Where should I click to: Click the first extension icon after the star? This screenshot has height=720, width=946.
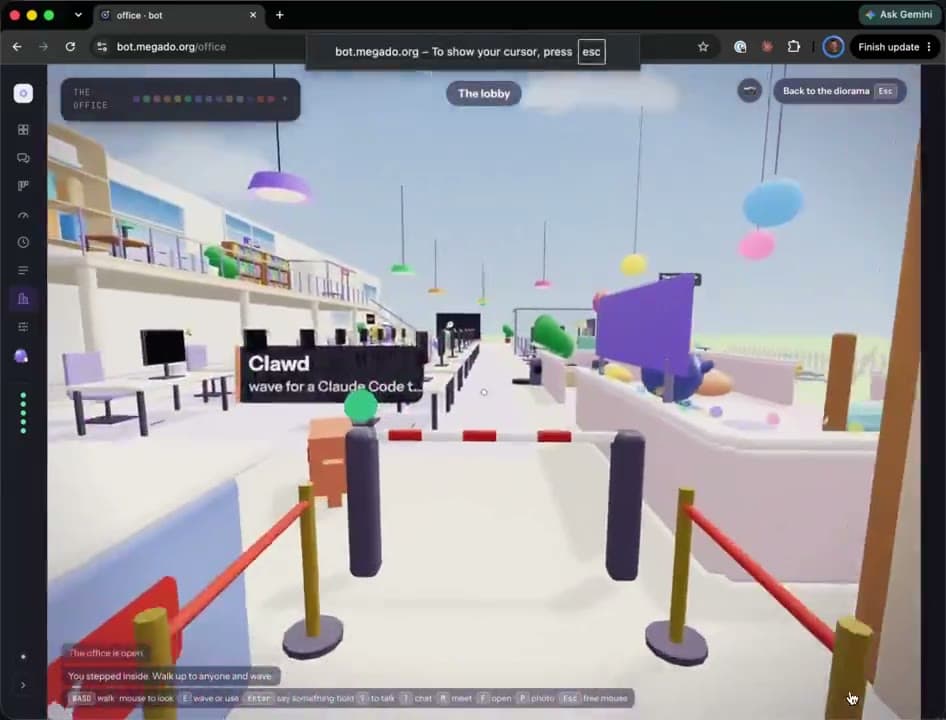(740, 46)
